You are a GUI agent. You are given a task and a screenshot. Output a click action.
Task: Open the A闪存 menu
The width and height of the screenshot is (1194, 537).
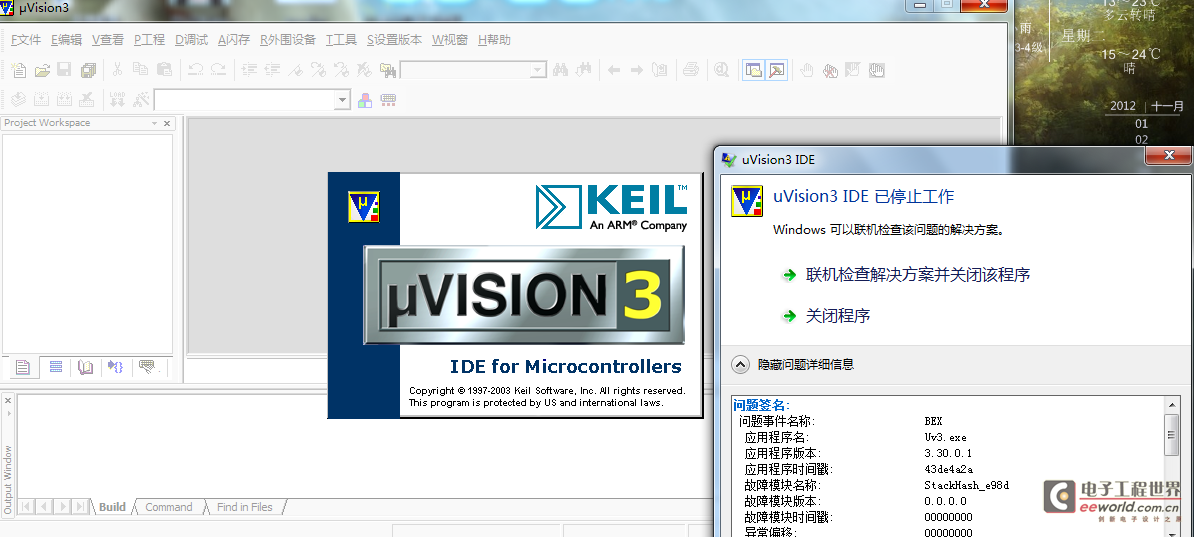click(x=234, y=40)
